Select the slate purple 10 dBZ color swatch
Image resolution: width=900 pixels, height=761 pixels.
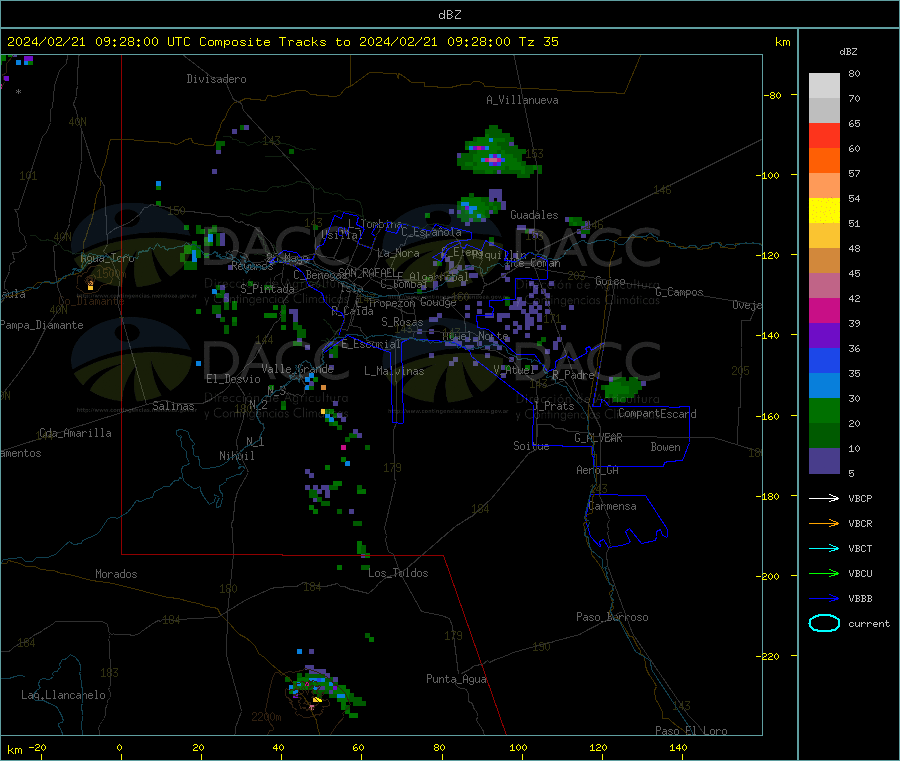pos(824,461)
